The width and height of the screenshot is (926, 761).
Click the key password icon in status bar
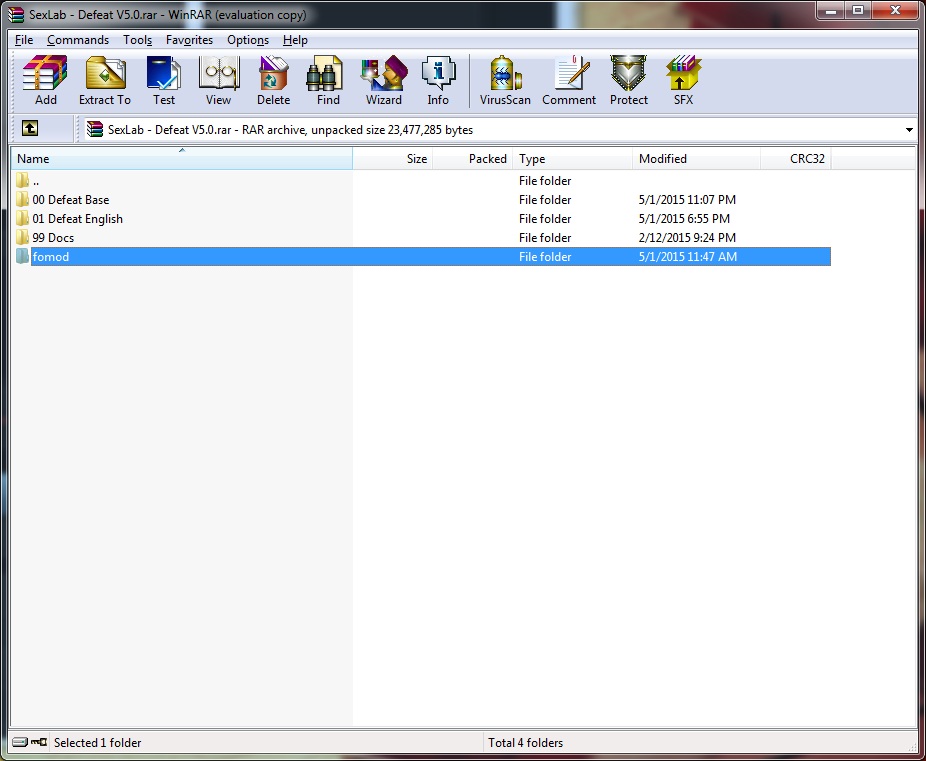[39, 742]
